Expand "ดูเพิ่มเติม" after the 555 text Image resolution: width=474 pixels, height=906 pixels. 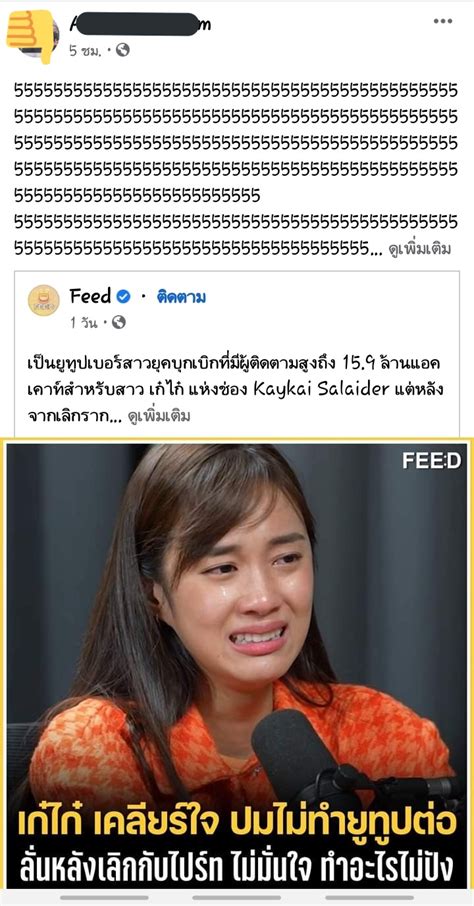click(420, 250)
